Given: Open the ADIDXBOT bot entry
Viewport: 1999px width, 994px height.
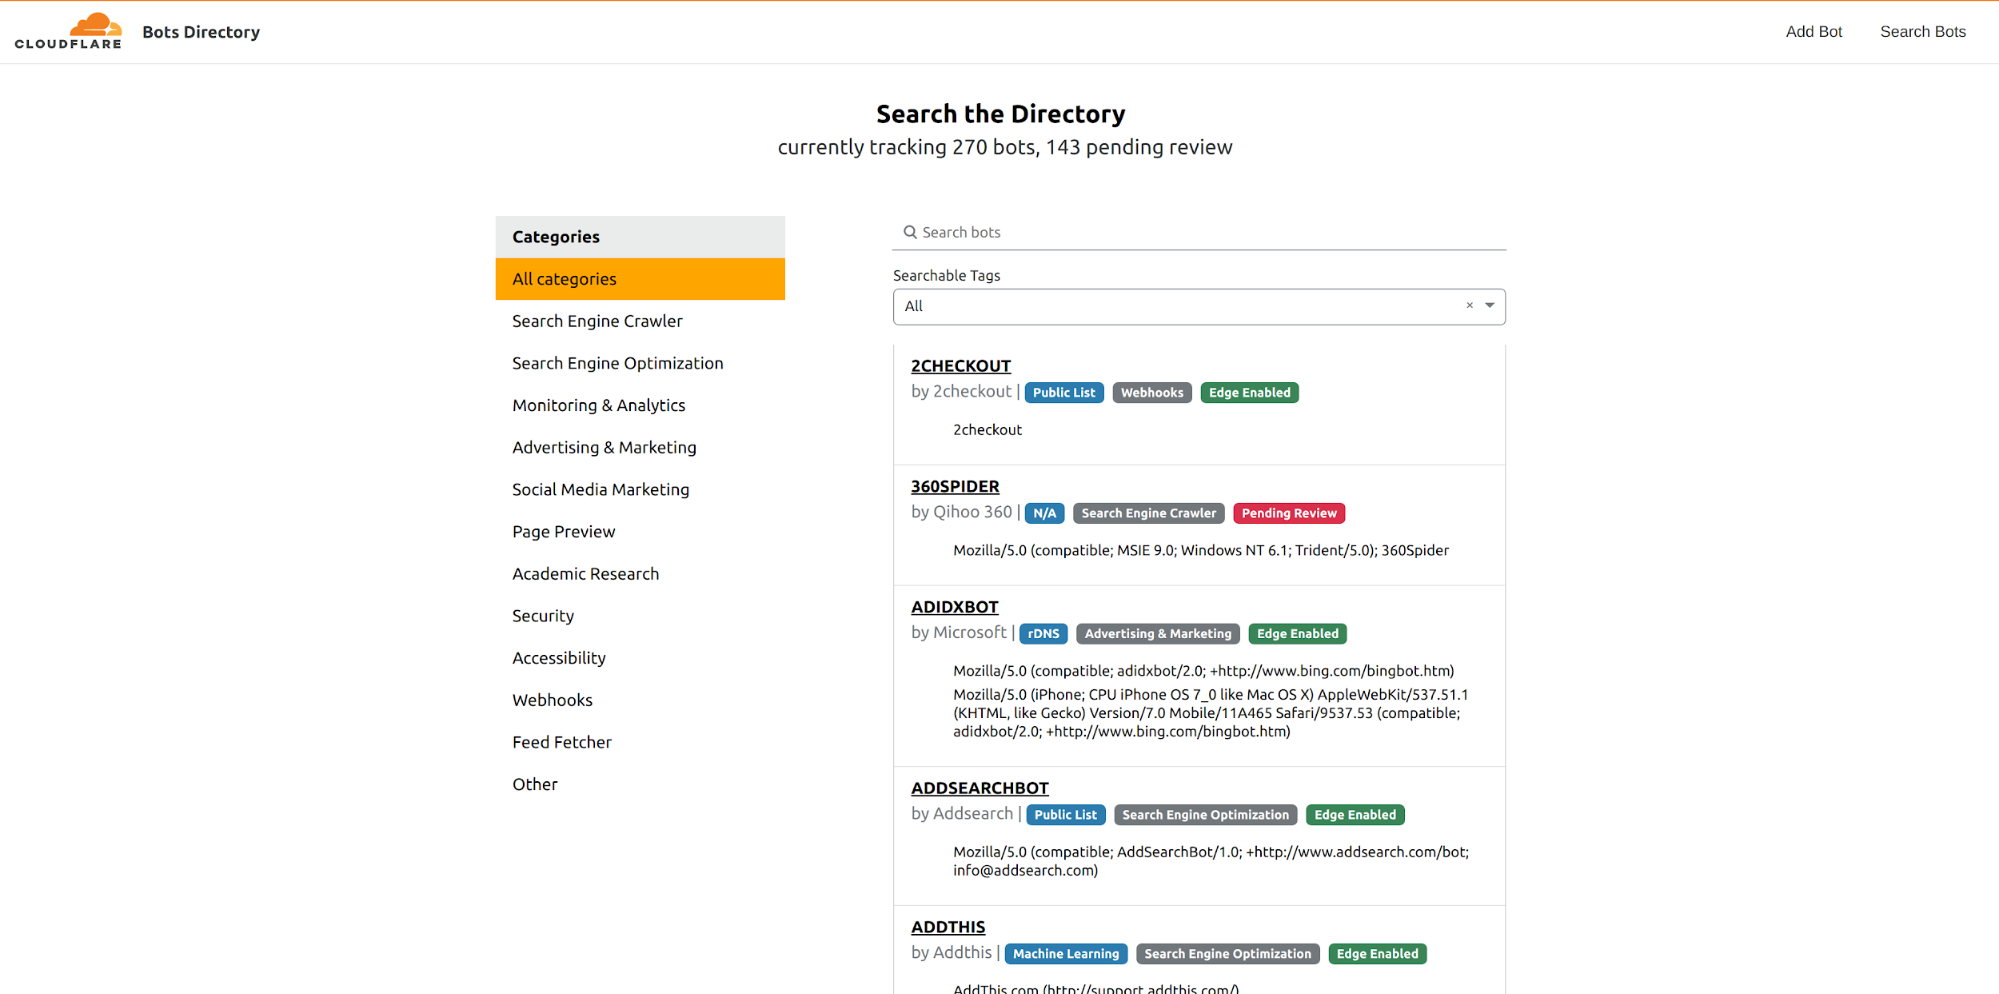Looking at the screenshot, I should pyautogui.click(x=954, y=607).
